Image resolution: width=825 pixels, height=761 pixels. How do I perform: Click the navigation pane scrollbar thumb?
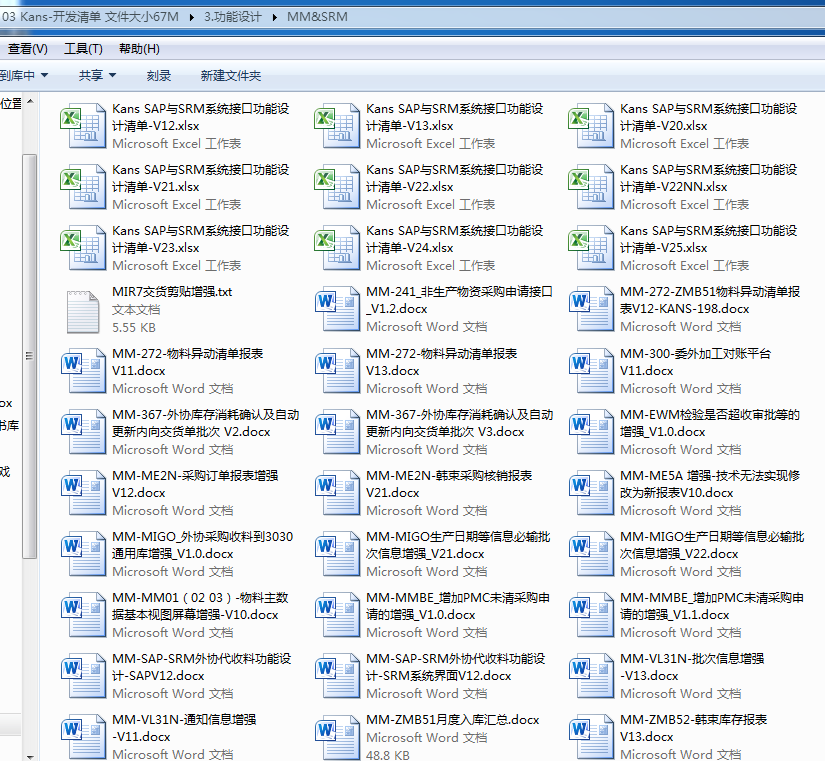30,356
